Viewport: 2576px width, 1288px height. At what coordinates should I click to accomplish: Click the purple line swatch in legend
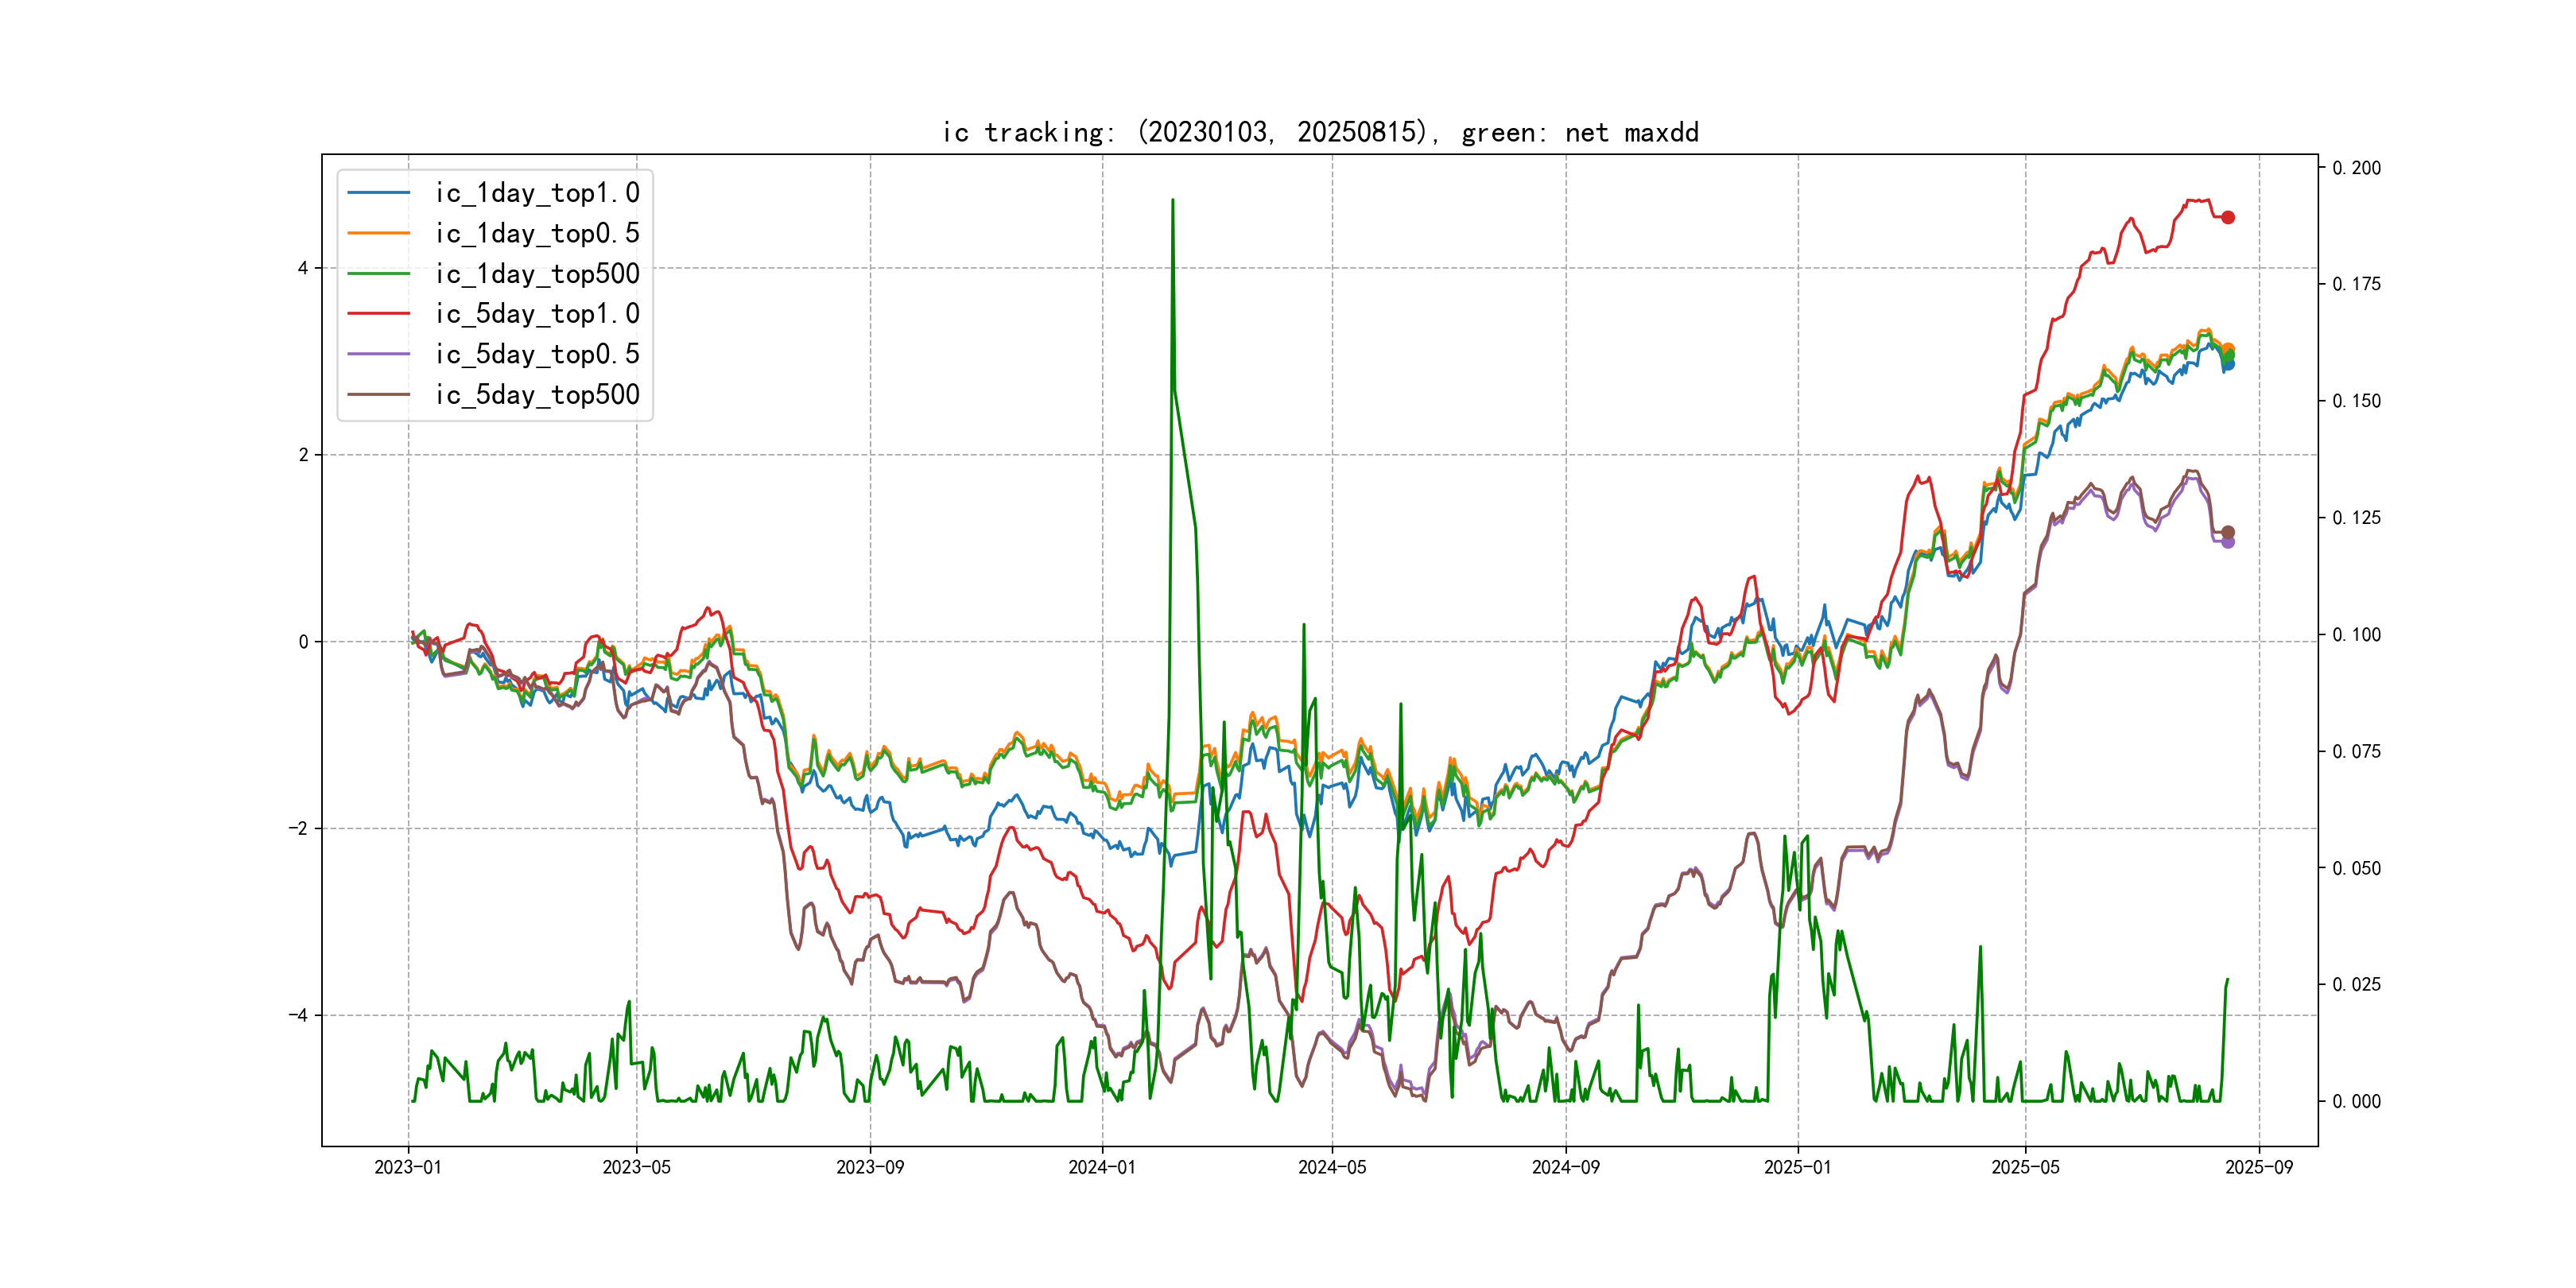(379, 354)
